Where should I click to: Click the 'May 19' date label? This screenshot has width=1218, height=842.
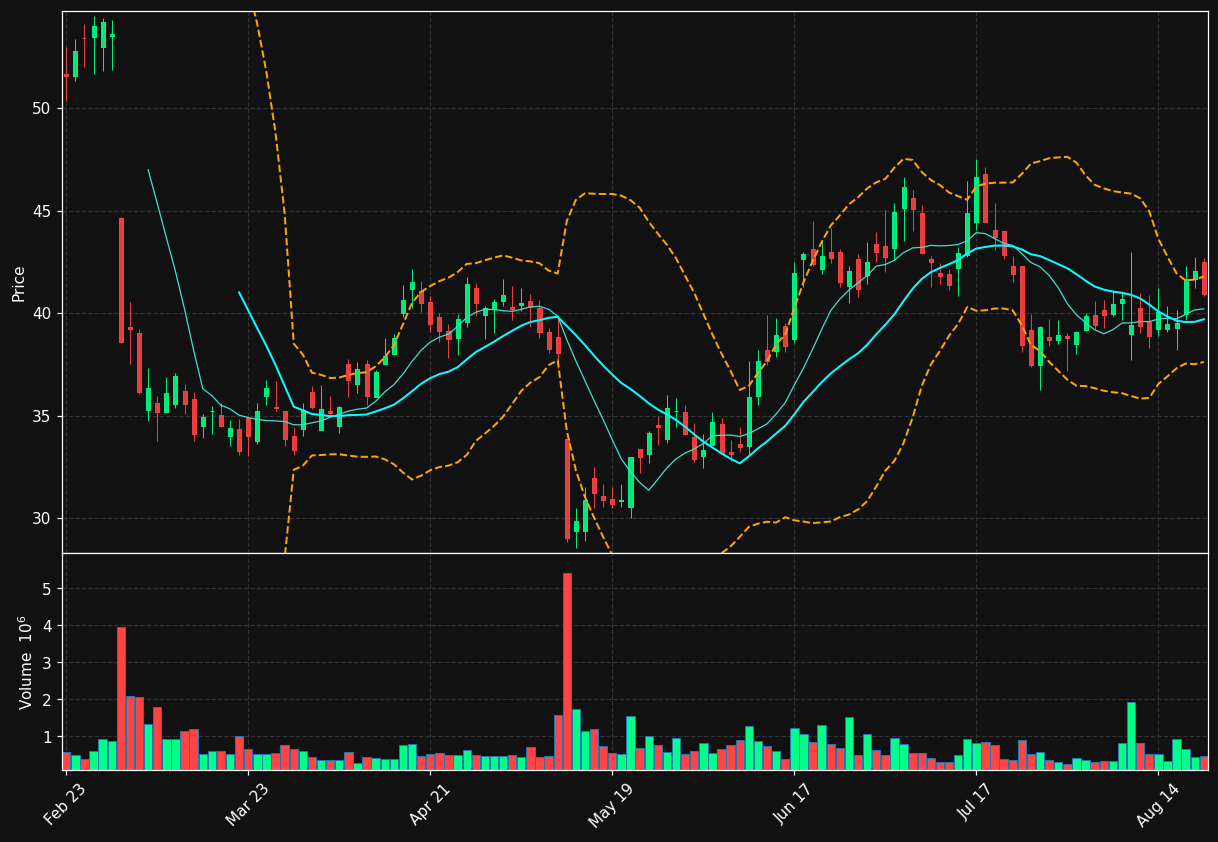611,805
